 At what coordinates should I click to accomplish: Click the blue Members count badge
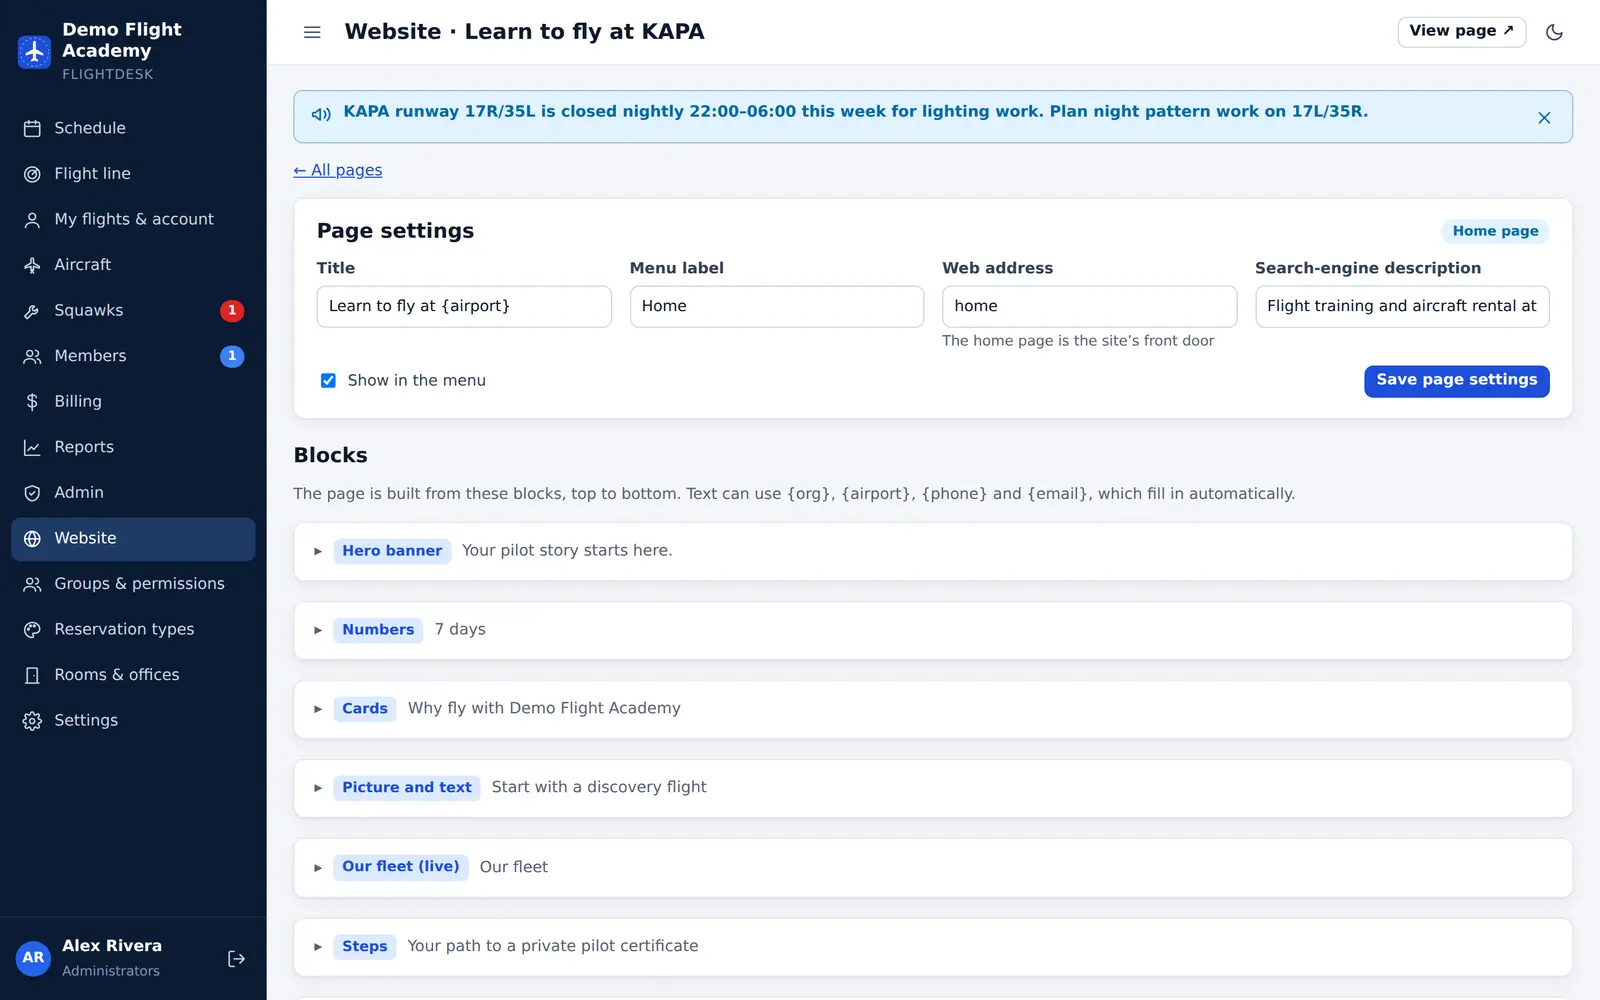click(x=232, y=356)
